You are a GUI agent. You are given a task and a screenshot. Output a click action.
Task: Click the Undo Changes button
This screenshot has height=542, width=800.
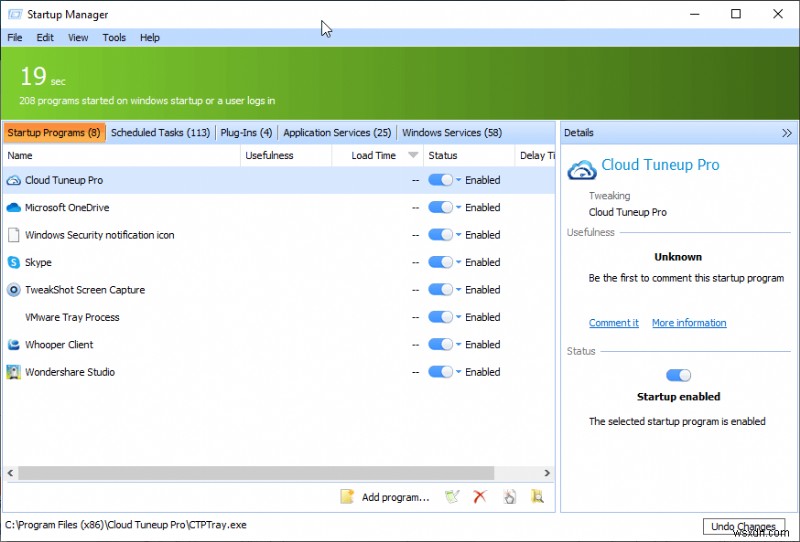point(744,527)
